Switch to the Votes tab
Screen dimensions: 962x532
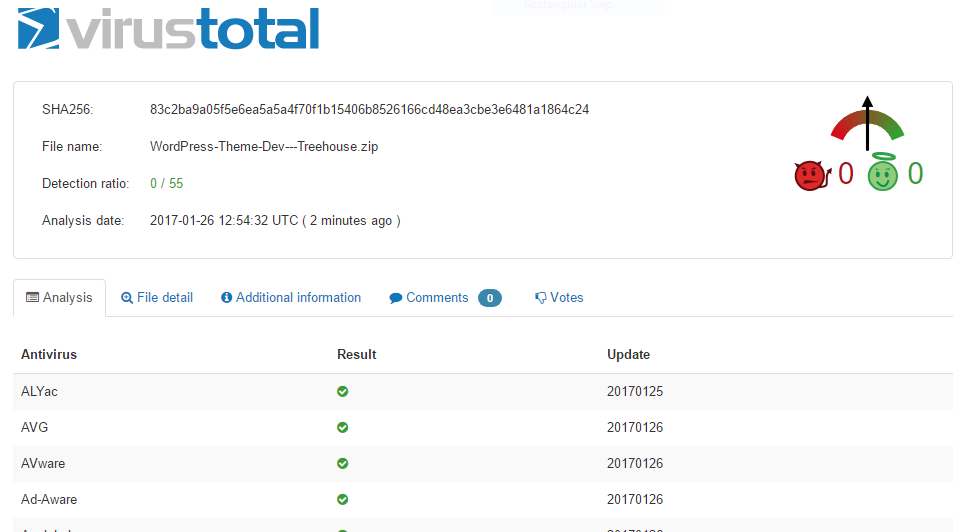(559, 298)
